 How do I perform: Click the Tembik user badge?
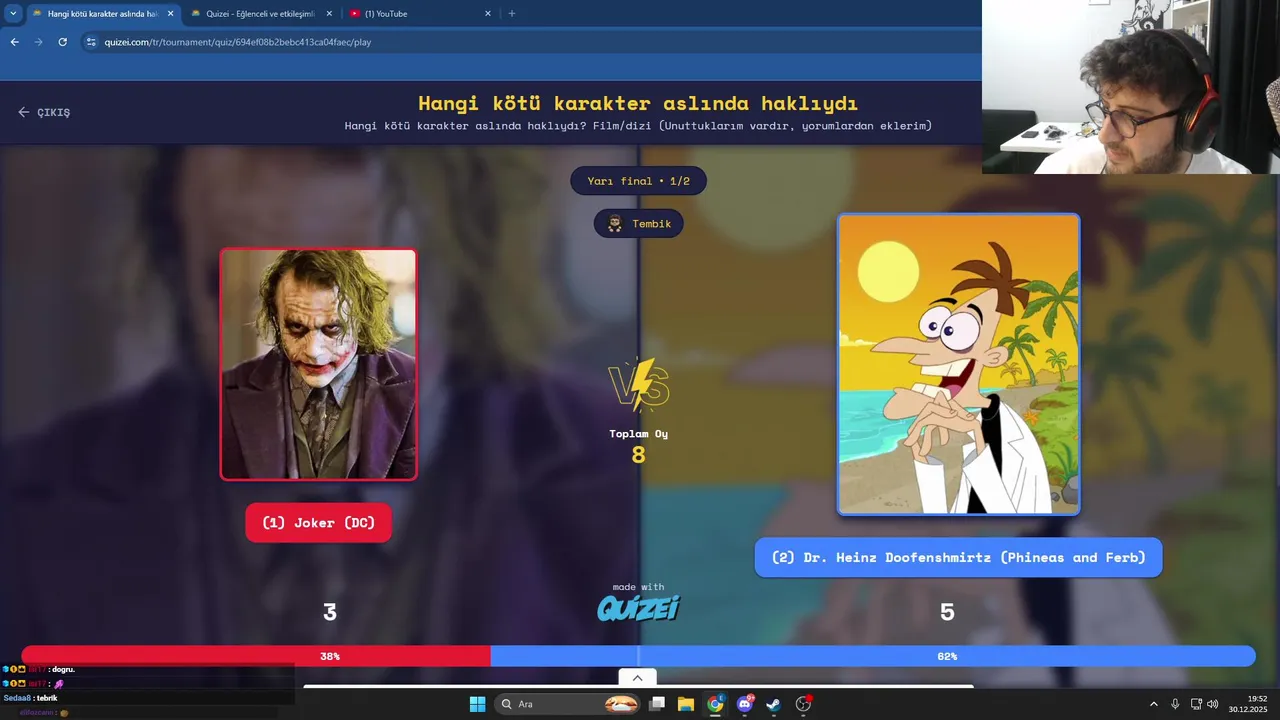tap(638, 224)
